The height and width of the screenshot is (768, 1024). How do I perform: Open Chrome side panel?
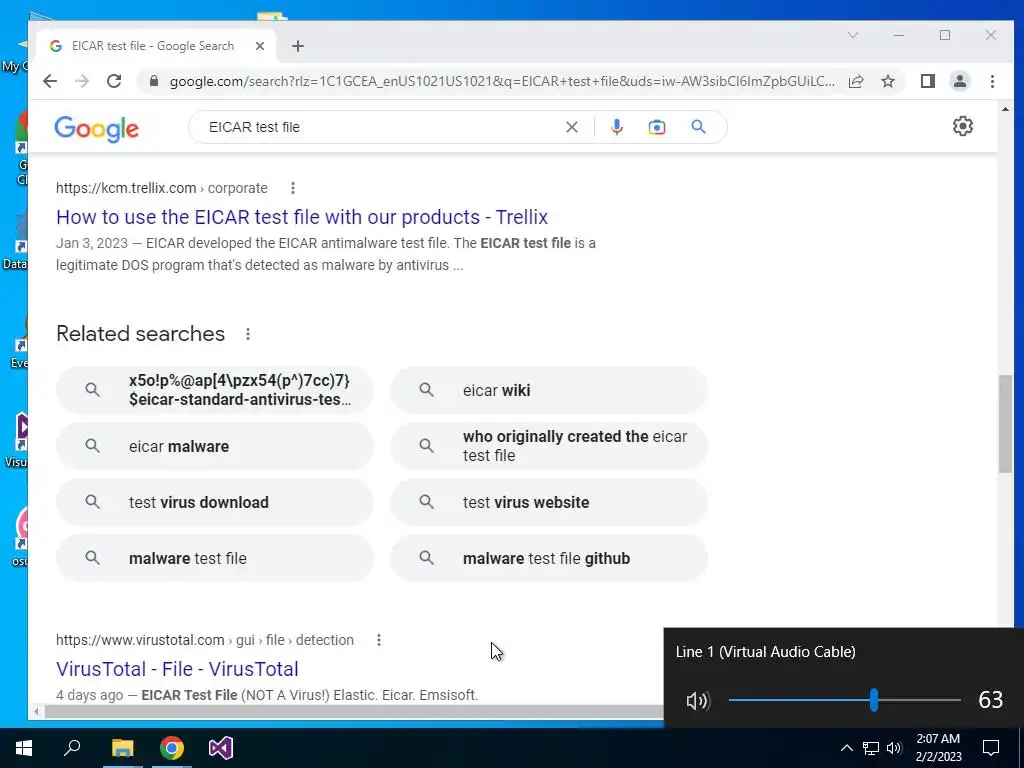click(x=927, y=81)
